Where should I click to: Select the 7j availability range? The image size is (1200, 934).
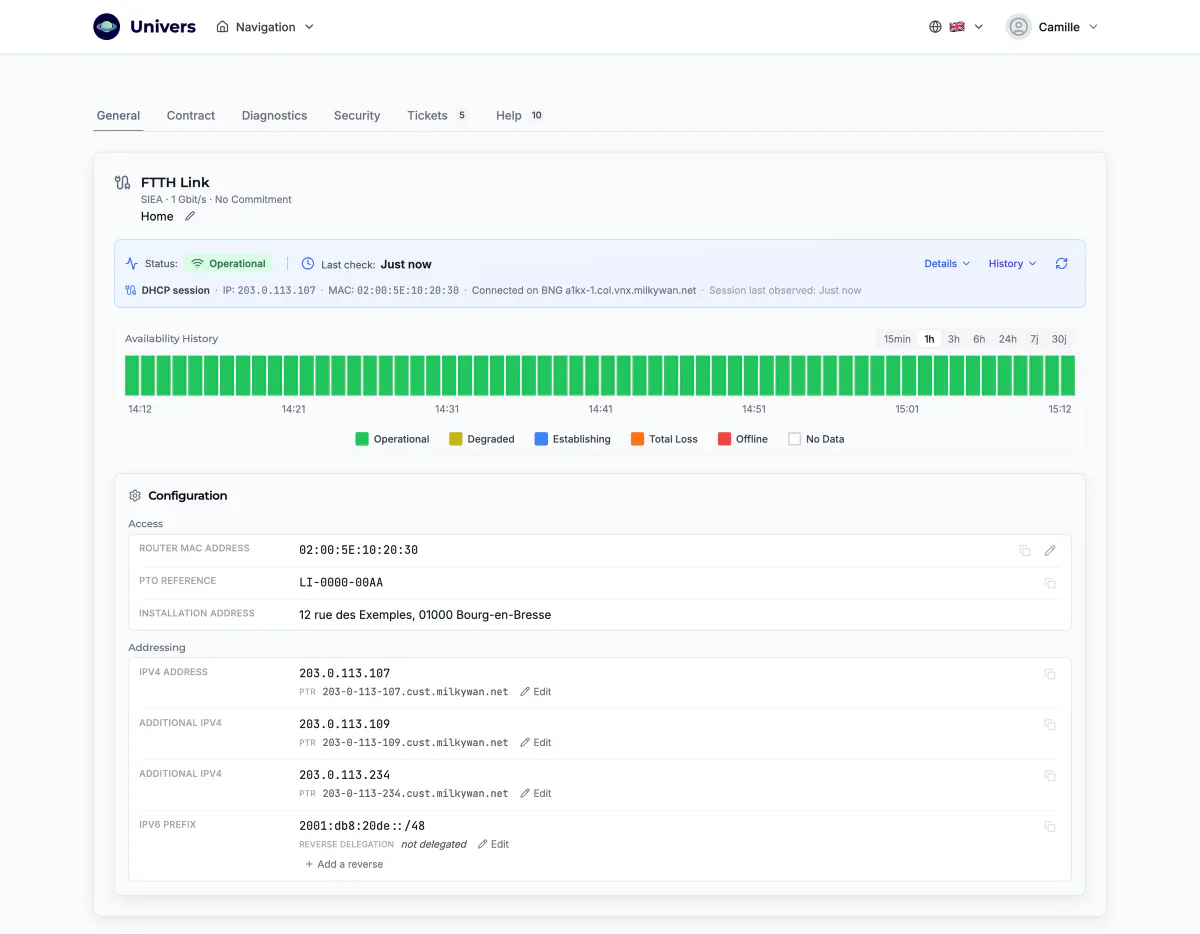(1034, 339)
